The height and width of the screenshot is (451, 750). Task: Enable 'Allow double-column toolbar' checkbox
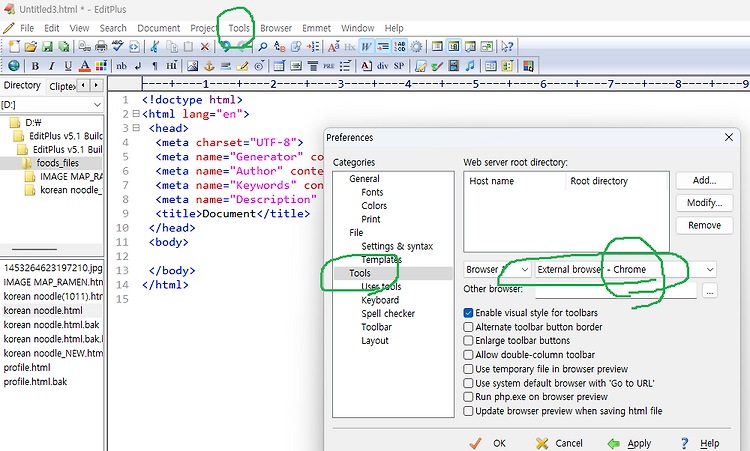(x=469, y=355)
